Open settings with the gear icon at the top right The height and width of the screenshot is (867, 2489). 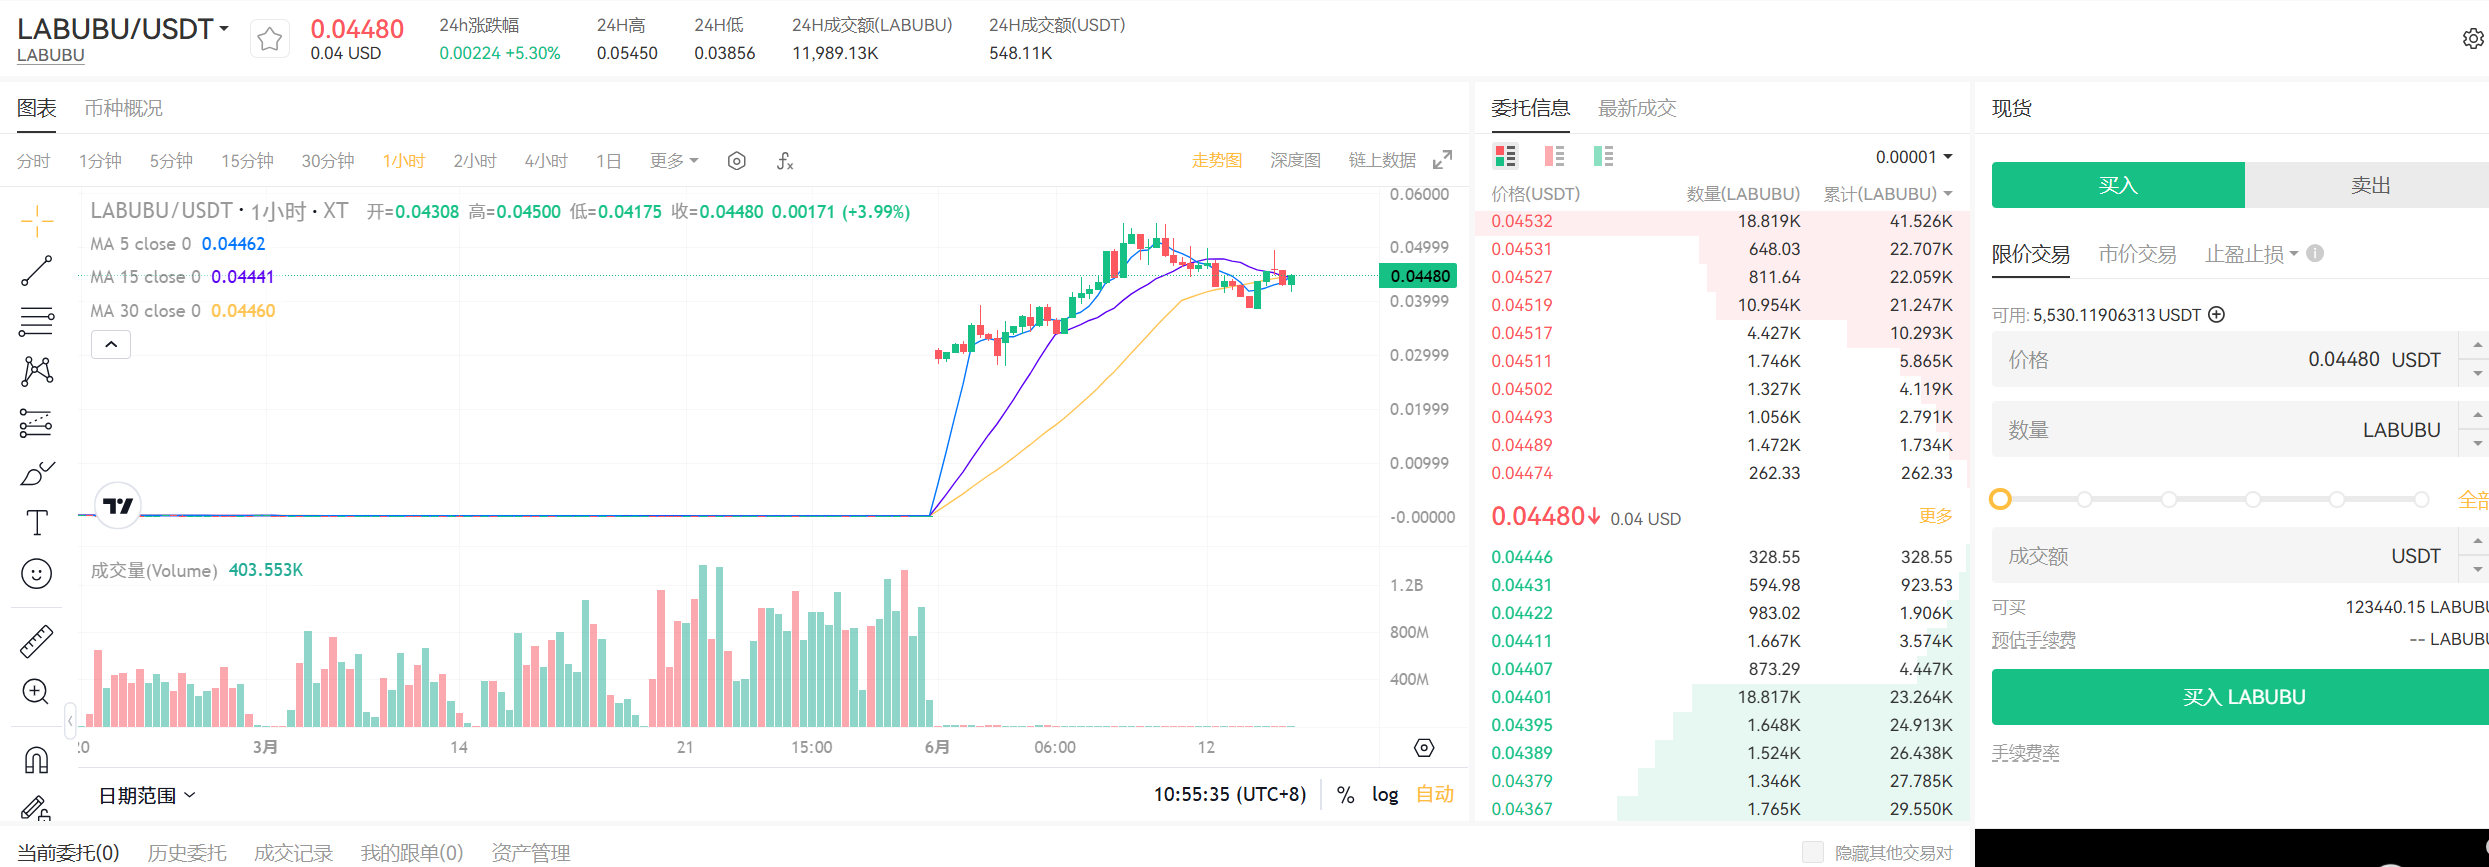(2472, 39)
